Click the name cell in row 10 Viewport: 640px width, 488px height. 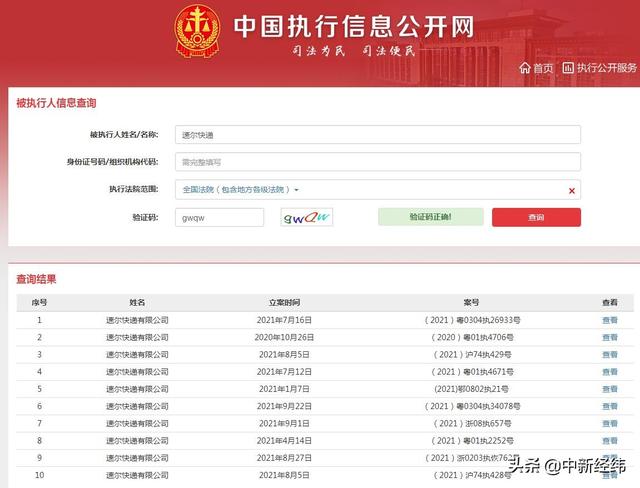coord(137,475)
